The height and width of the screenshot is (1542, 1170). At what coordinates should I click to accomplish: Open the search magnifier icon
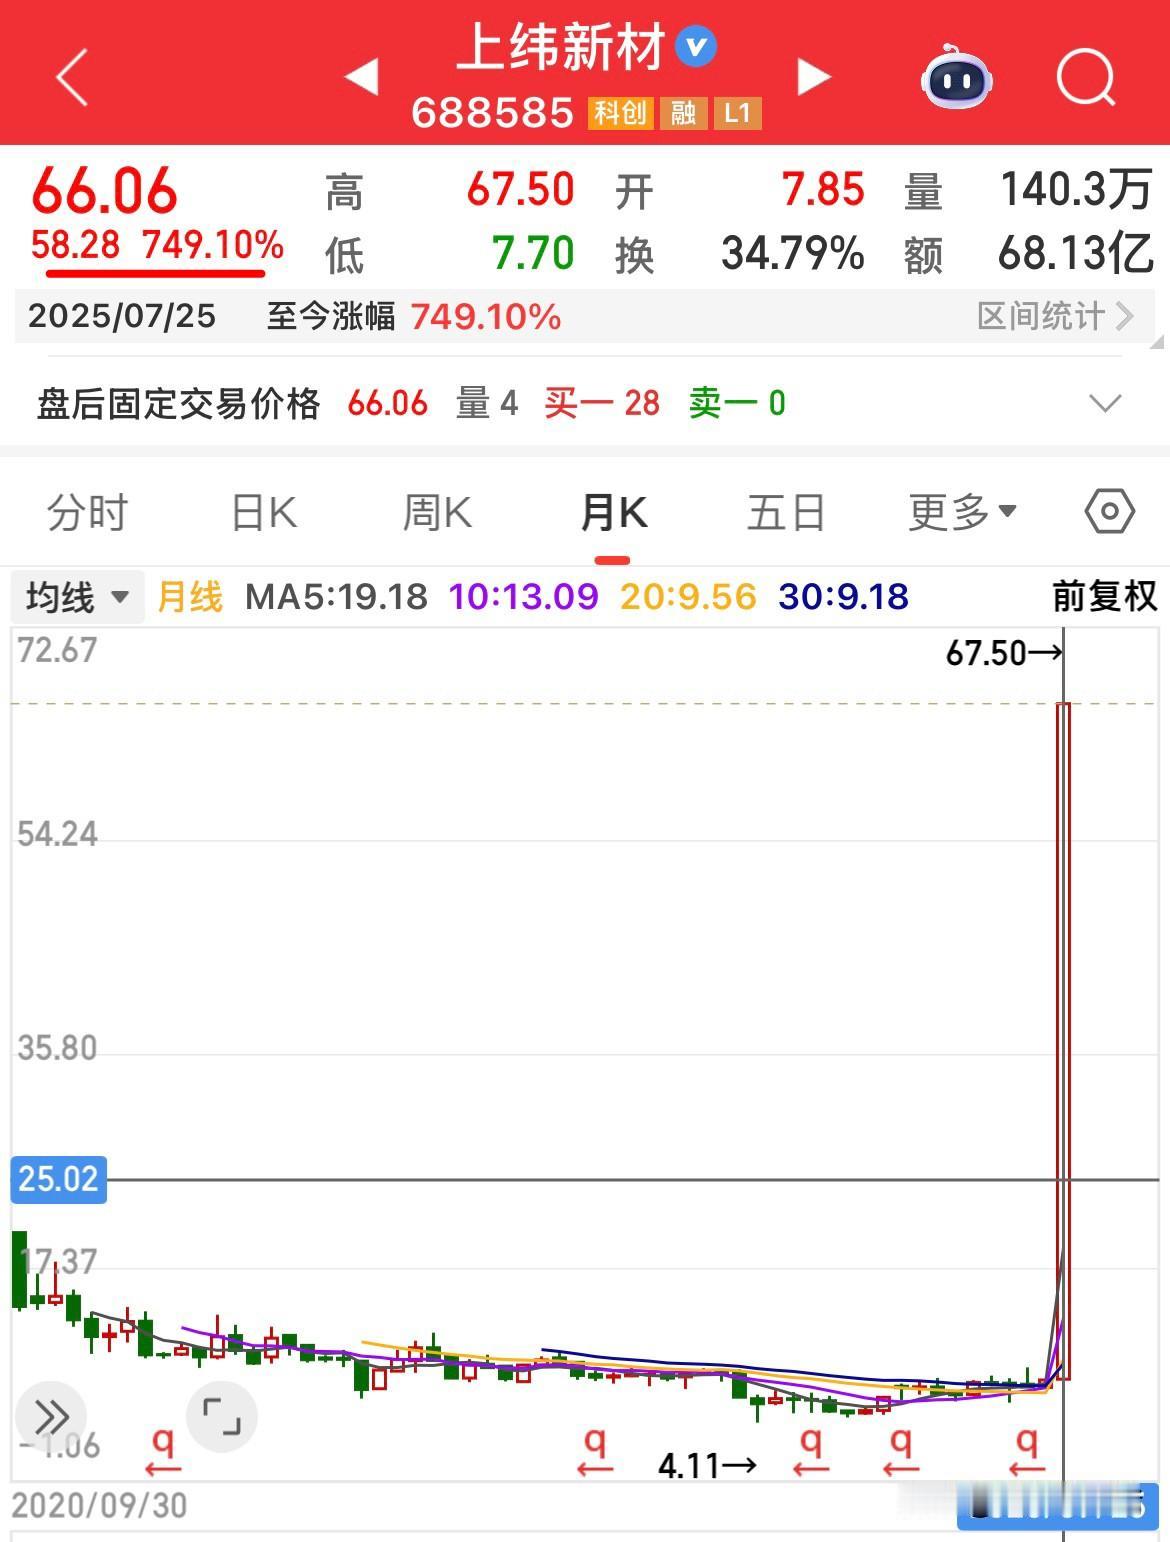tap(1086, 77)
